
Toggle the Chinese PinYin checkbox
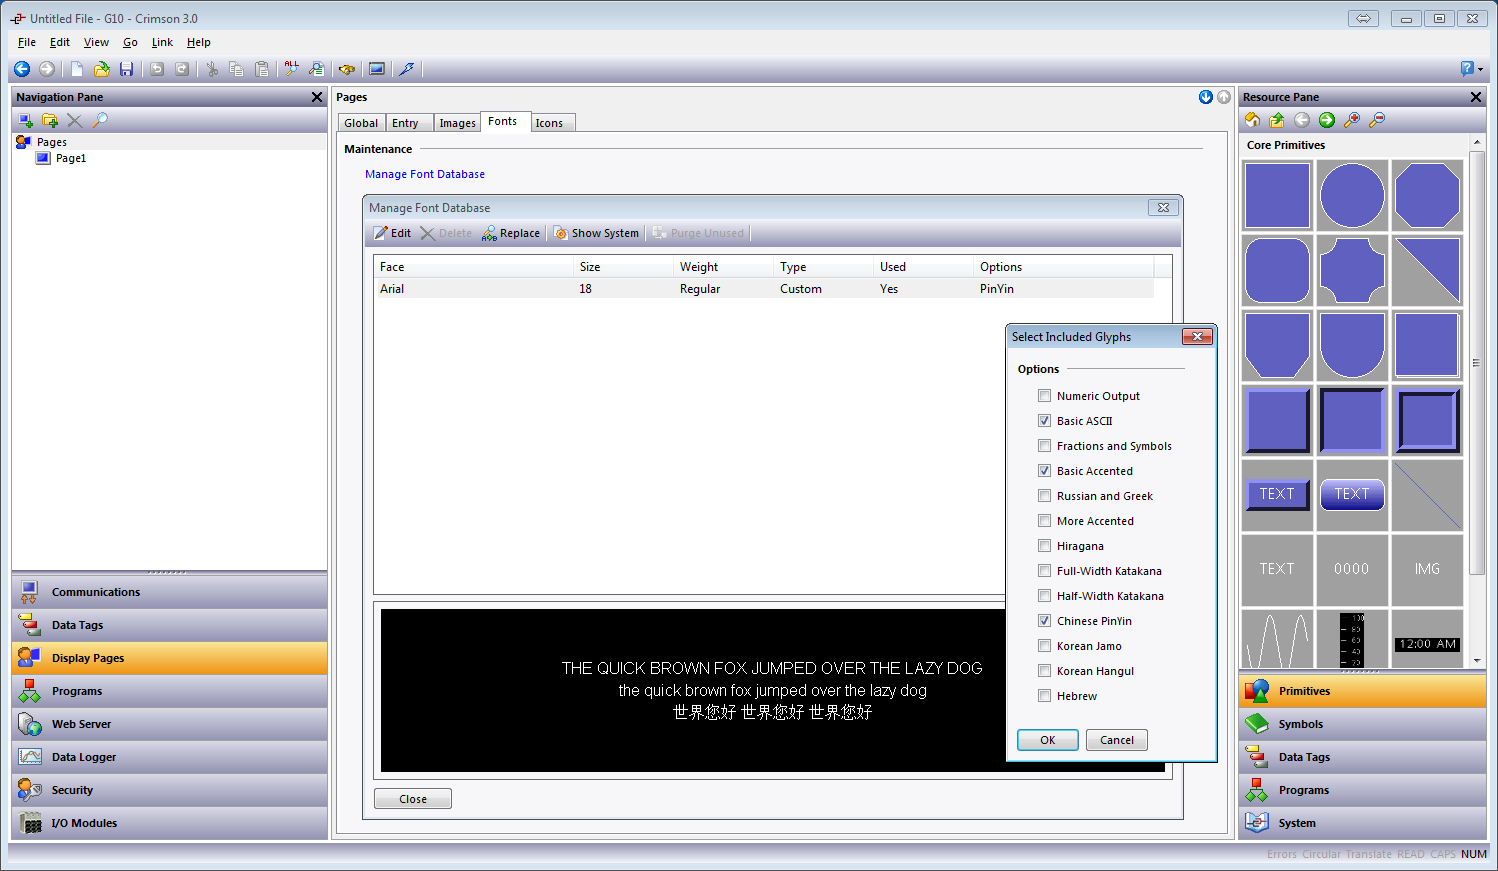pyautogui.click(x=1044, y=621)
